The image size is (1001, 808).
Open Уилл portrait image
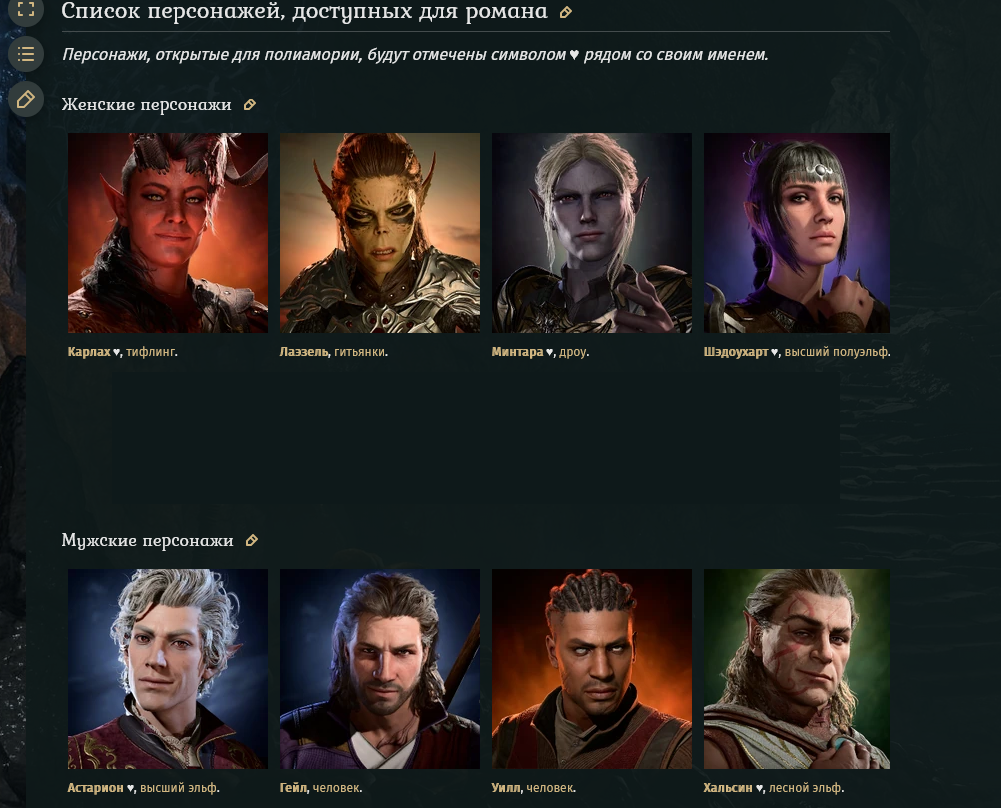coord(592,669)
